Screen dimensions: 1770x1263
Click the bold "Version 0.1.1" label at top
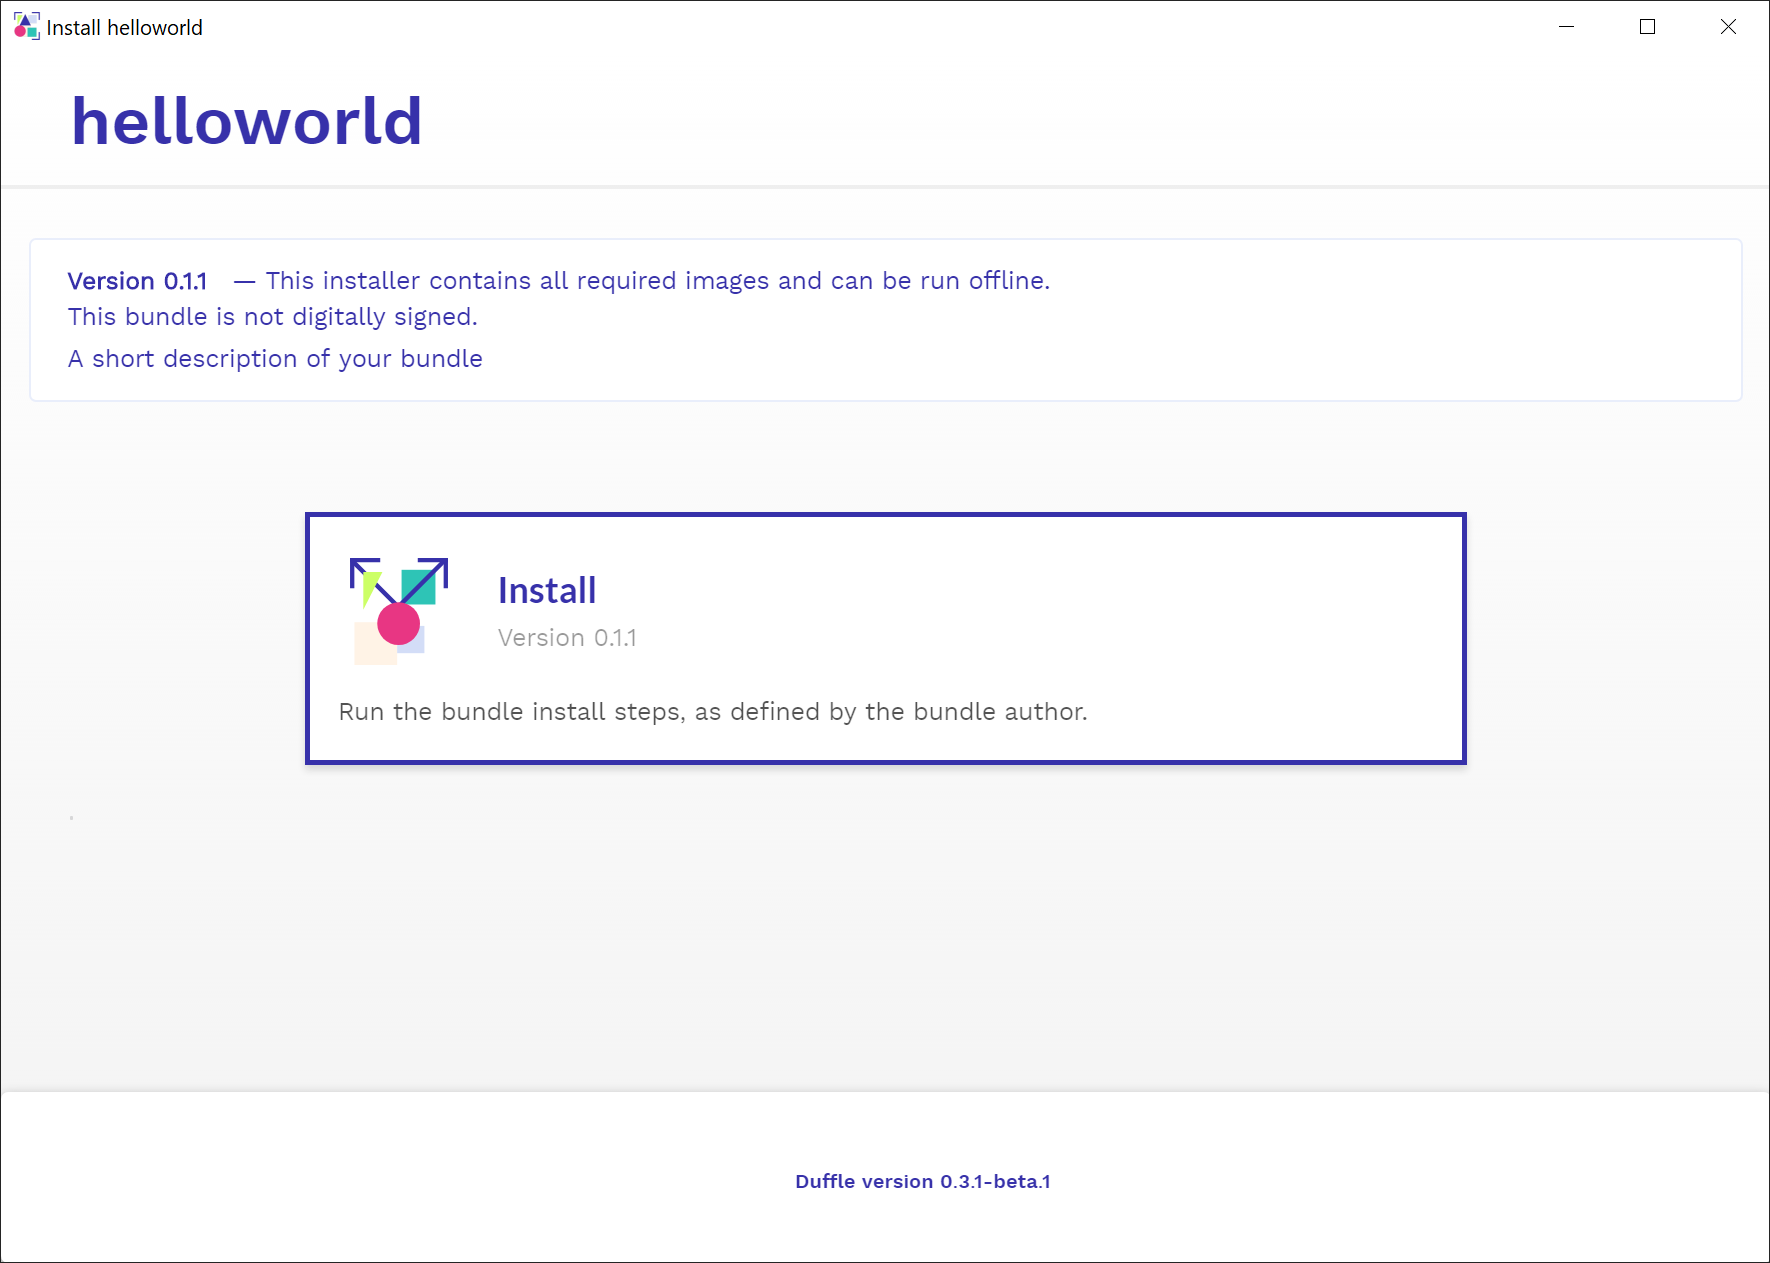(137, 281)
